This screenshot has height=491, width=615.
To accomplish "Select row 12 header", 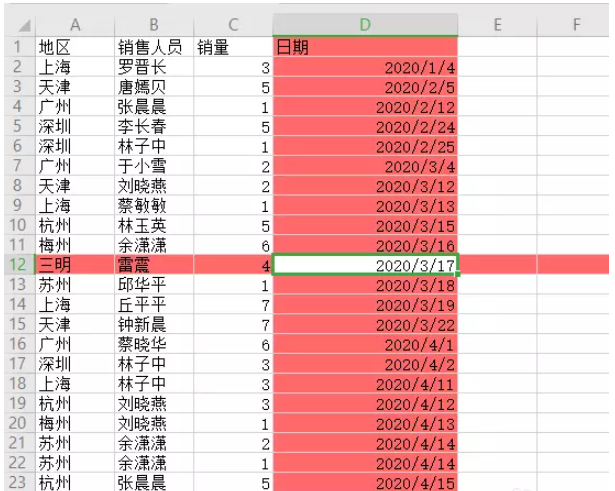I will click(x=19, y=265).
